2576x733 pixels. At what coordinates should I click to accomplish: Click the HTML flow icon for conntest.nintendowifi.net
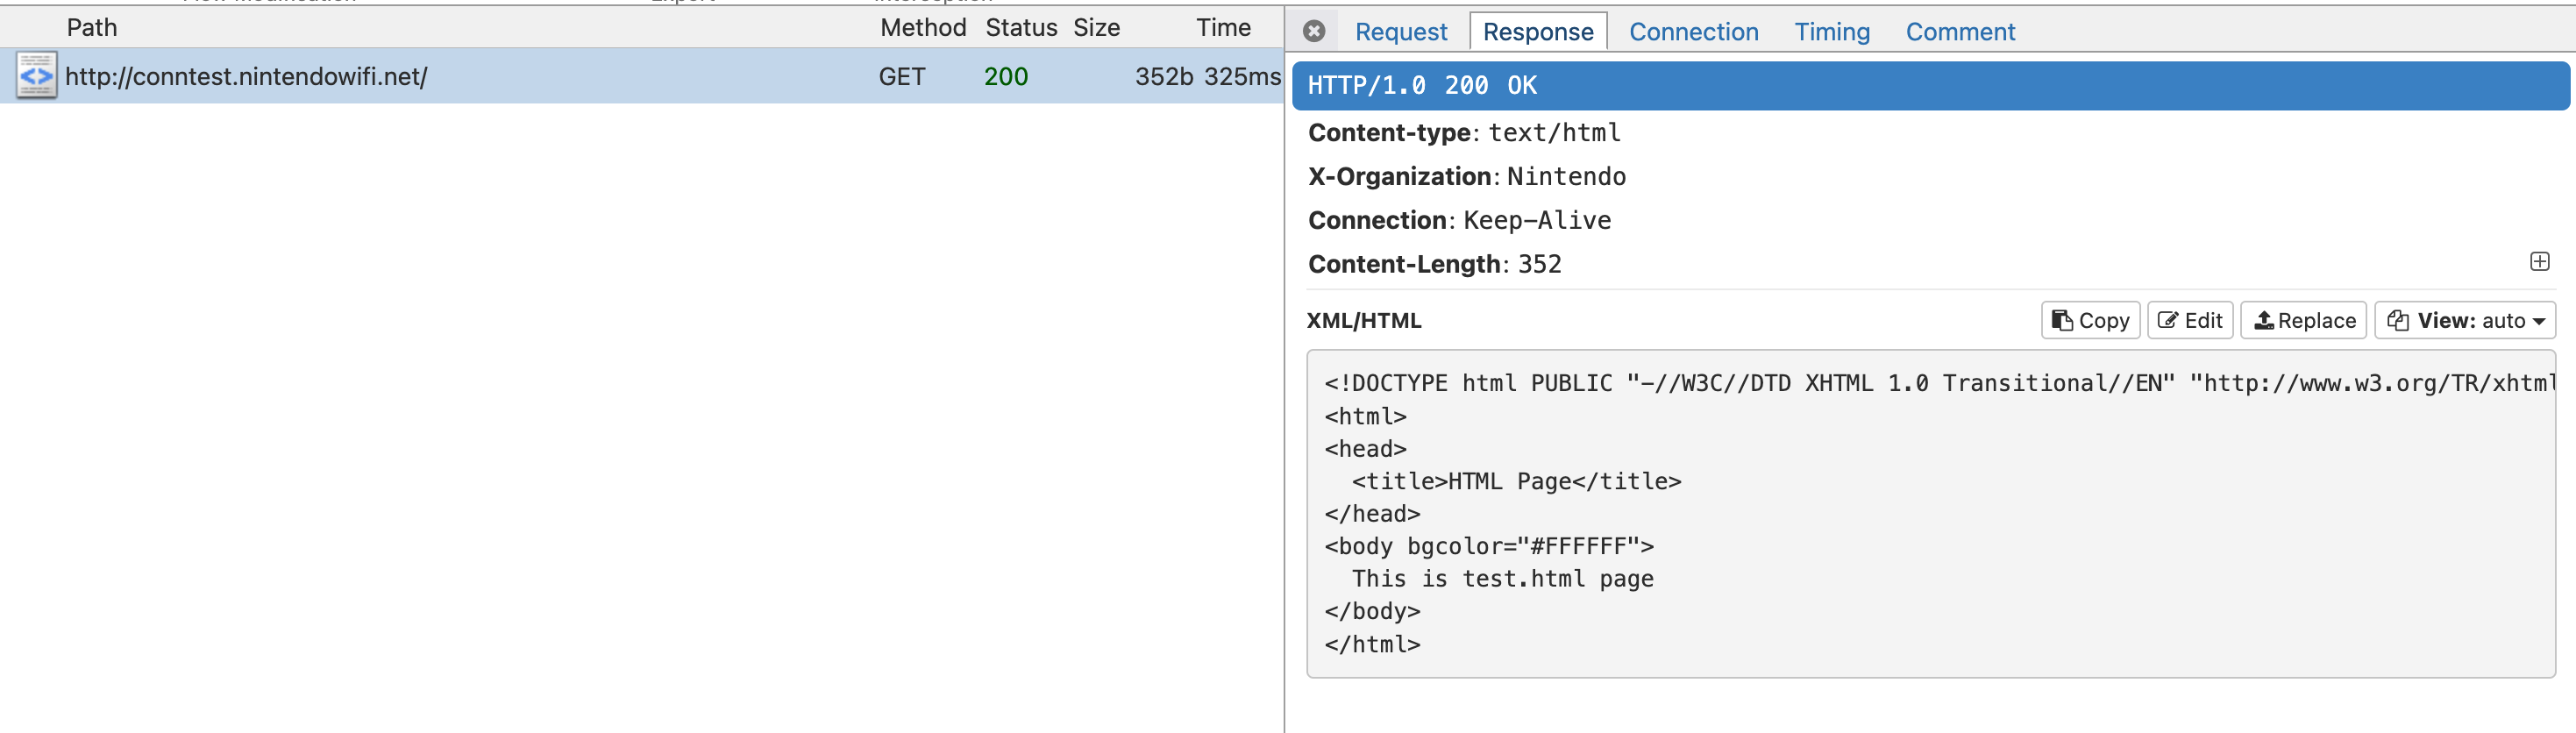click(x=36, y=76)
